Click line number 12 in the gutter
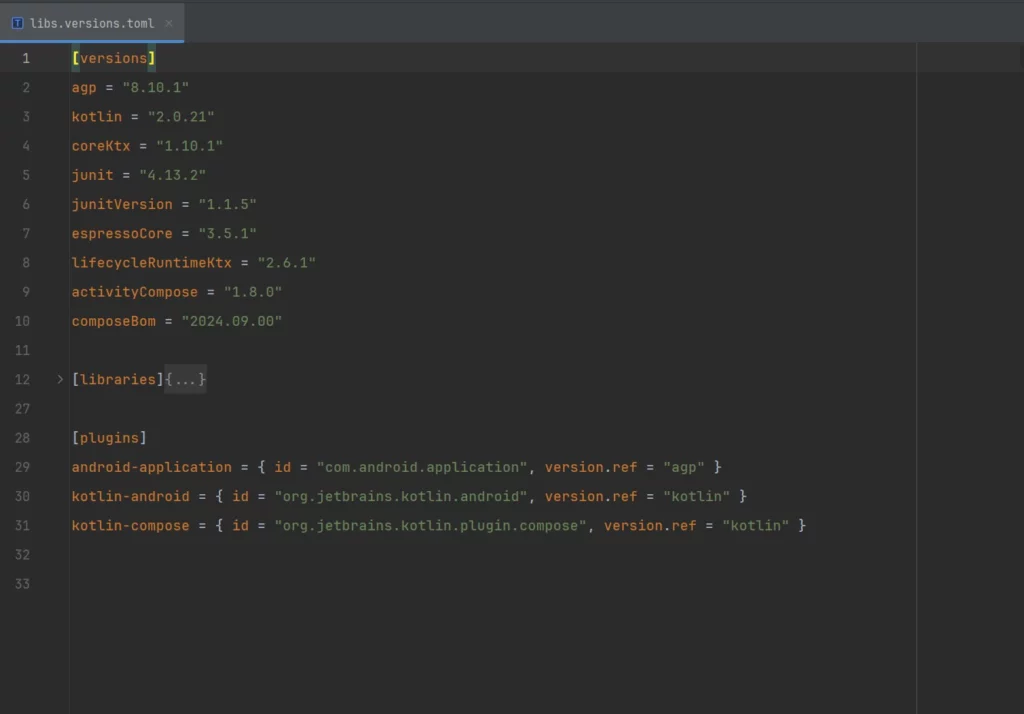 (22, 379)
